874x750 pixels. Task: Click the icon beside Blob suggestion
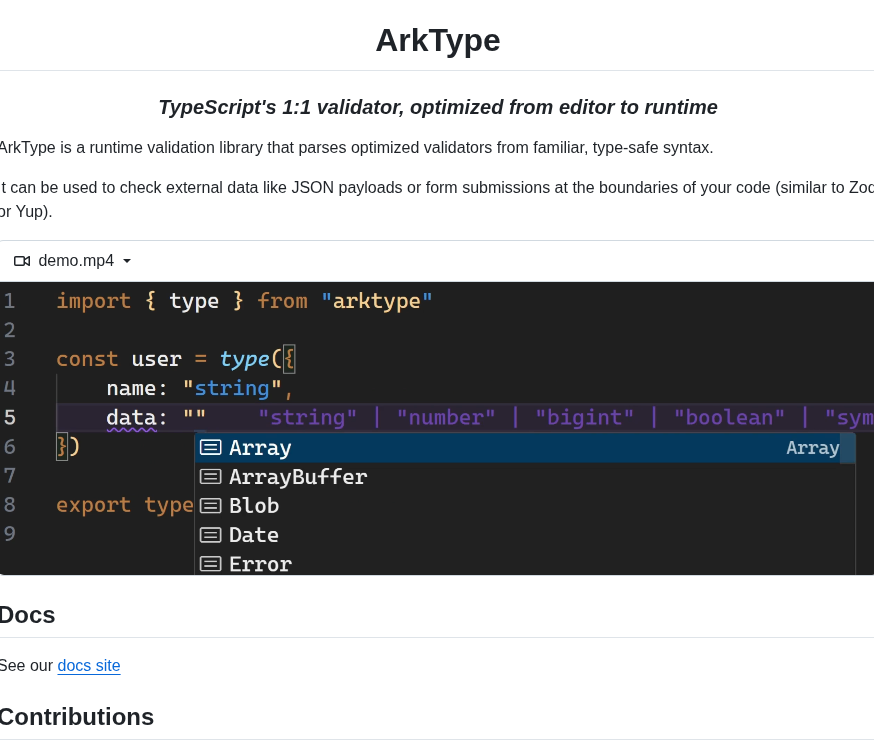point(211,505)
